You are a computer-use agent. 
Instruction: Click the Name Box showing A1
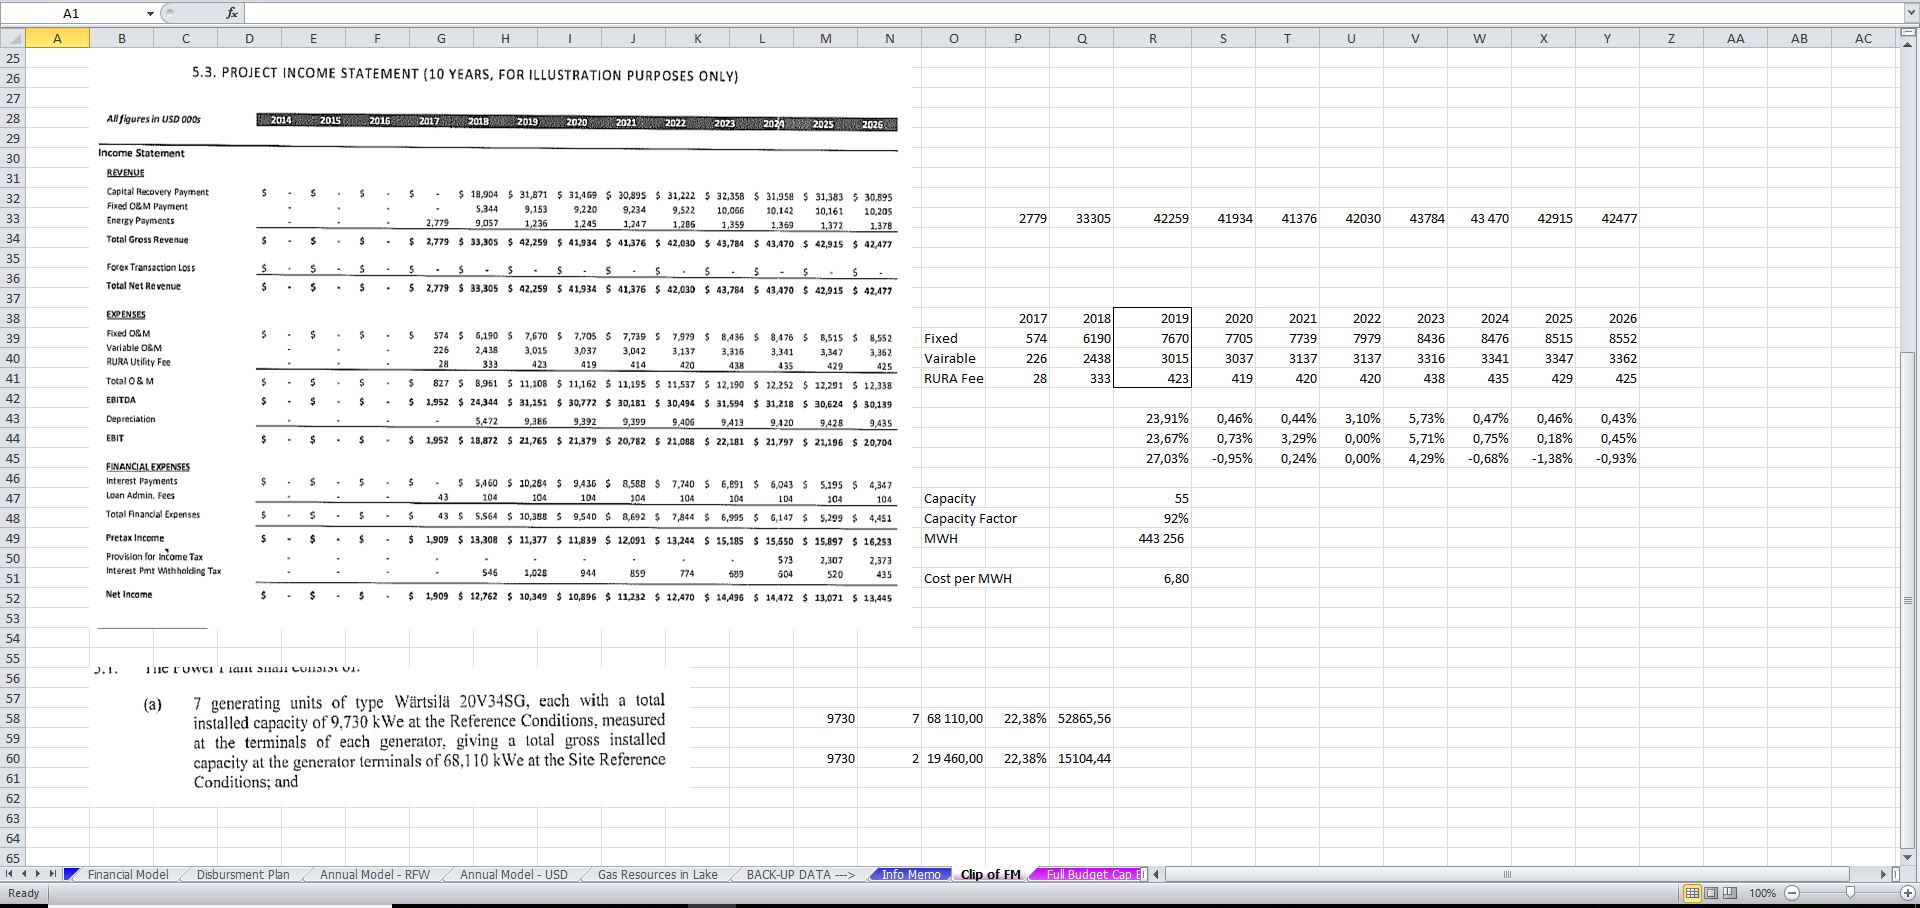[71, 13]
